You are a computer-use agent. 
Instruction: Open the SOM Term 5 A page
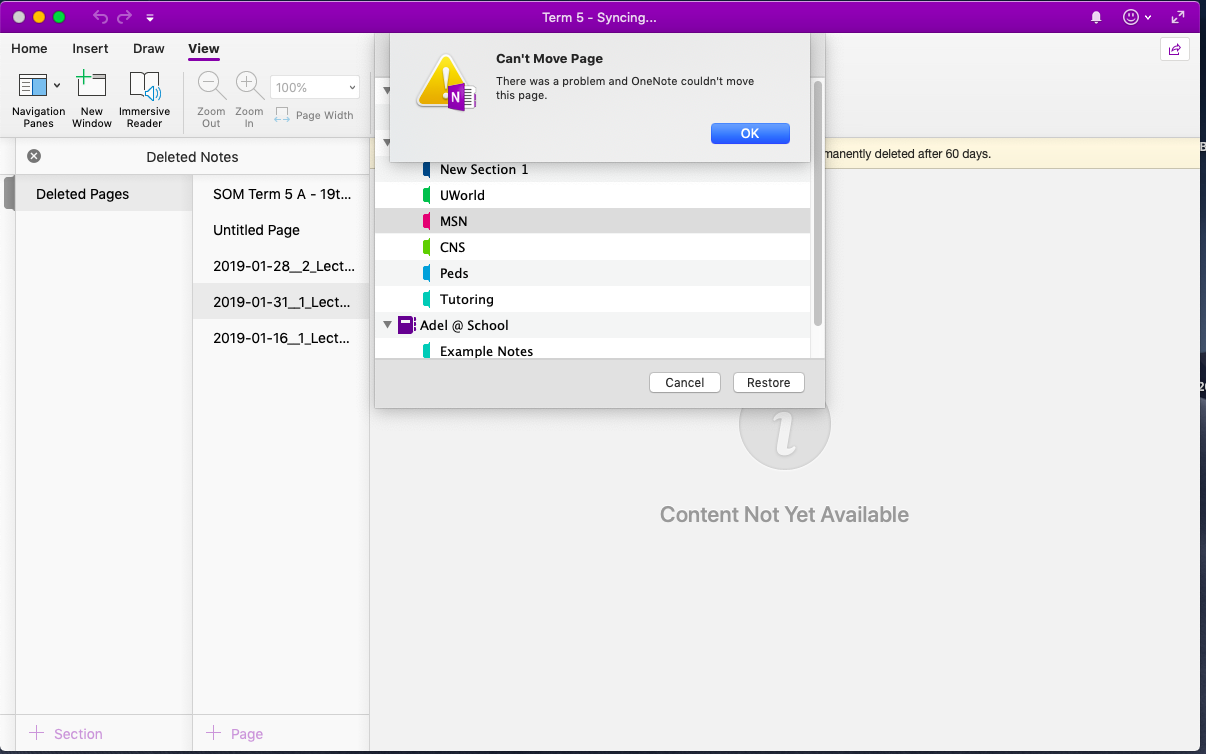[281, 194]
